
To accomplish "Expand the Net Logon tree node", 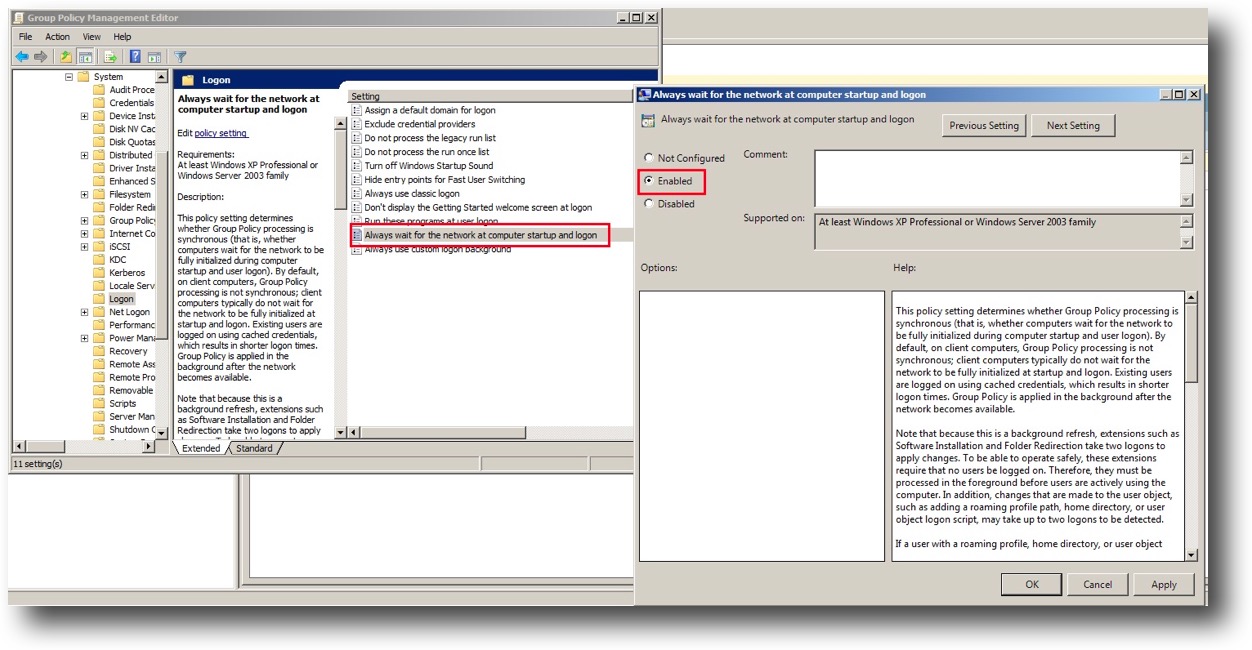I will [85, 312].
